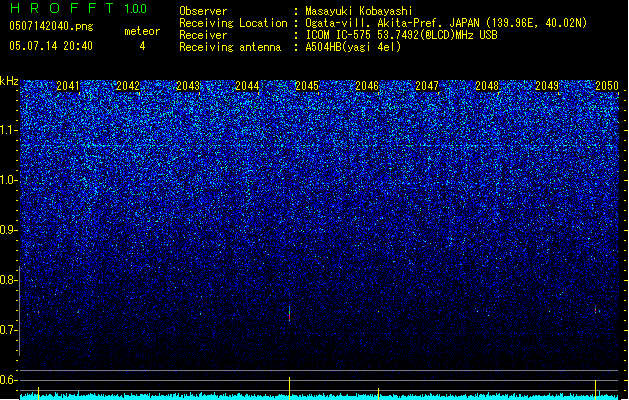Click the 2044 time marker
629x400 pixels.
click(247, 86)
